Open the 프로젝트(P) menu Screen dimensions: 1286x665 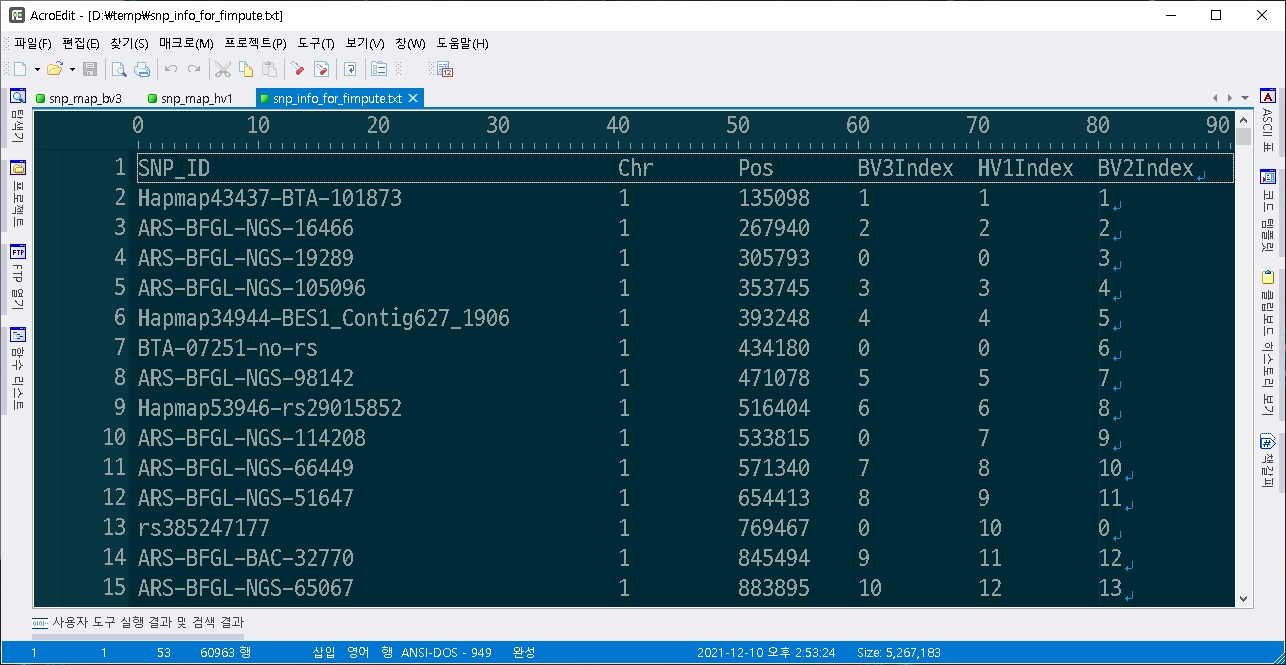(255, 43)
